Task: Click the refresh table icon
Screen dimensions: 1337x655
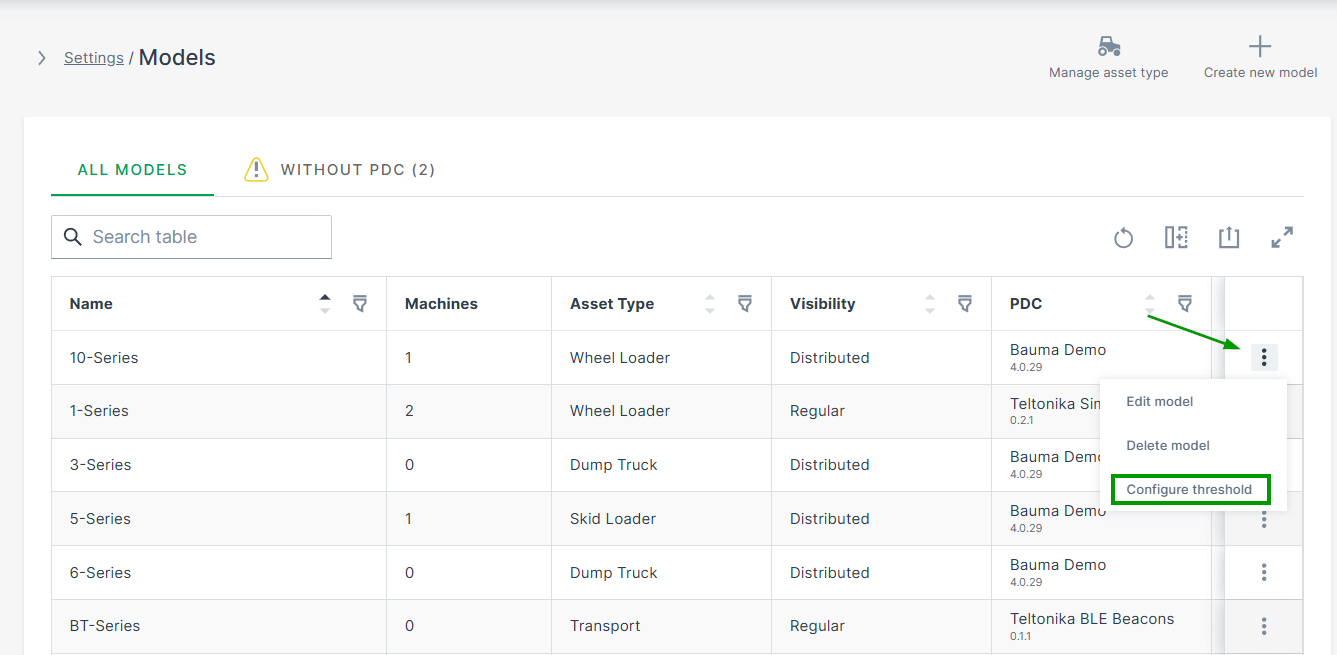Action: (1123, 238)
